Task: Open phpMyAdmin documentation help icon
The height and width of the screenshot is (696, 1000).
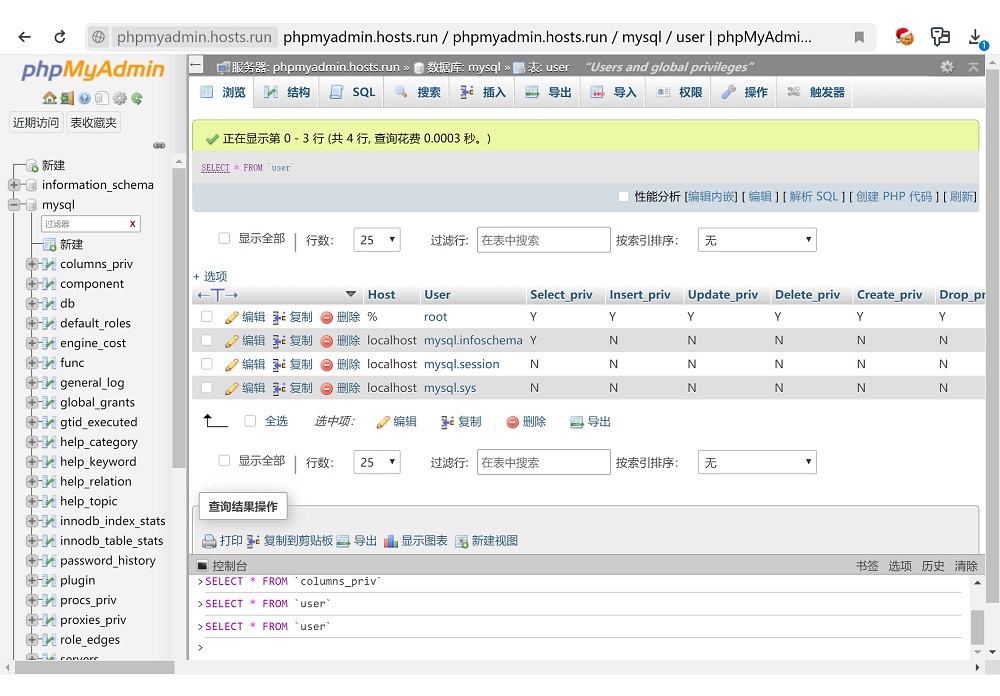Action: click(x=84, y=98)
